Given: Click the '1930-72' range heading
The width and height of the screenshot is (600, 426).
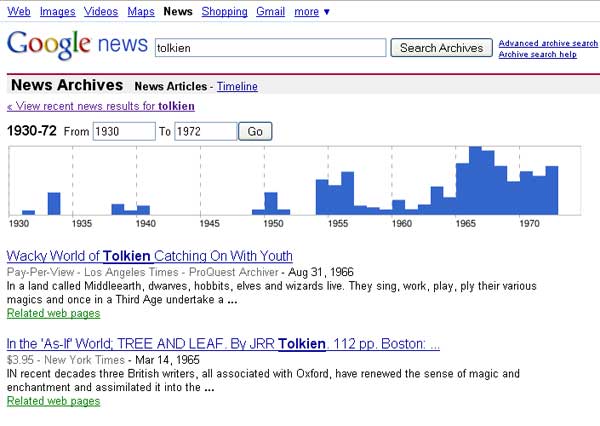Looking at the screenshot, I should (32, 131).
